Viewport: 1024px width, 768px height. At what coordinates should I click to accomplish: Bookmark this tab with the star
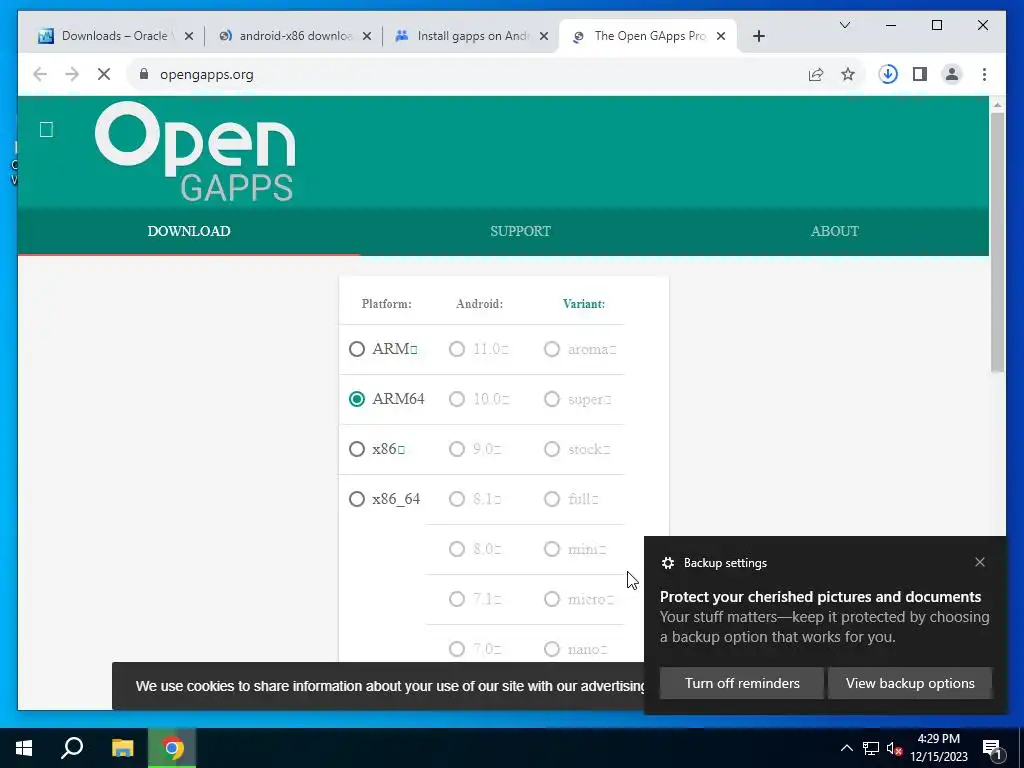click(x=848, y=74)
